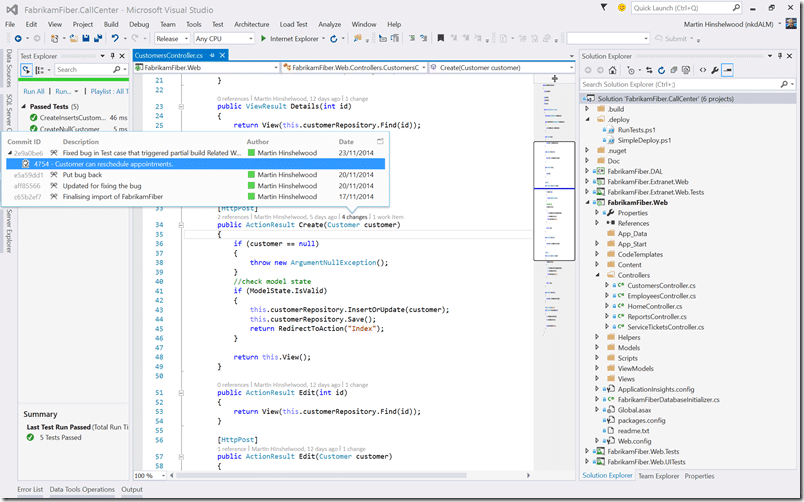
Task: Click the editor horizontal scrollbar thumb
Action: (x=321, y=475)
